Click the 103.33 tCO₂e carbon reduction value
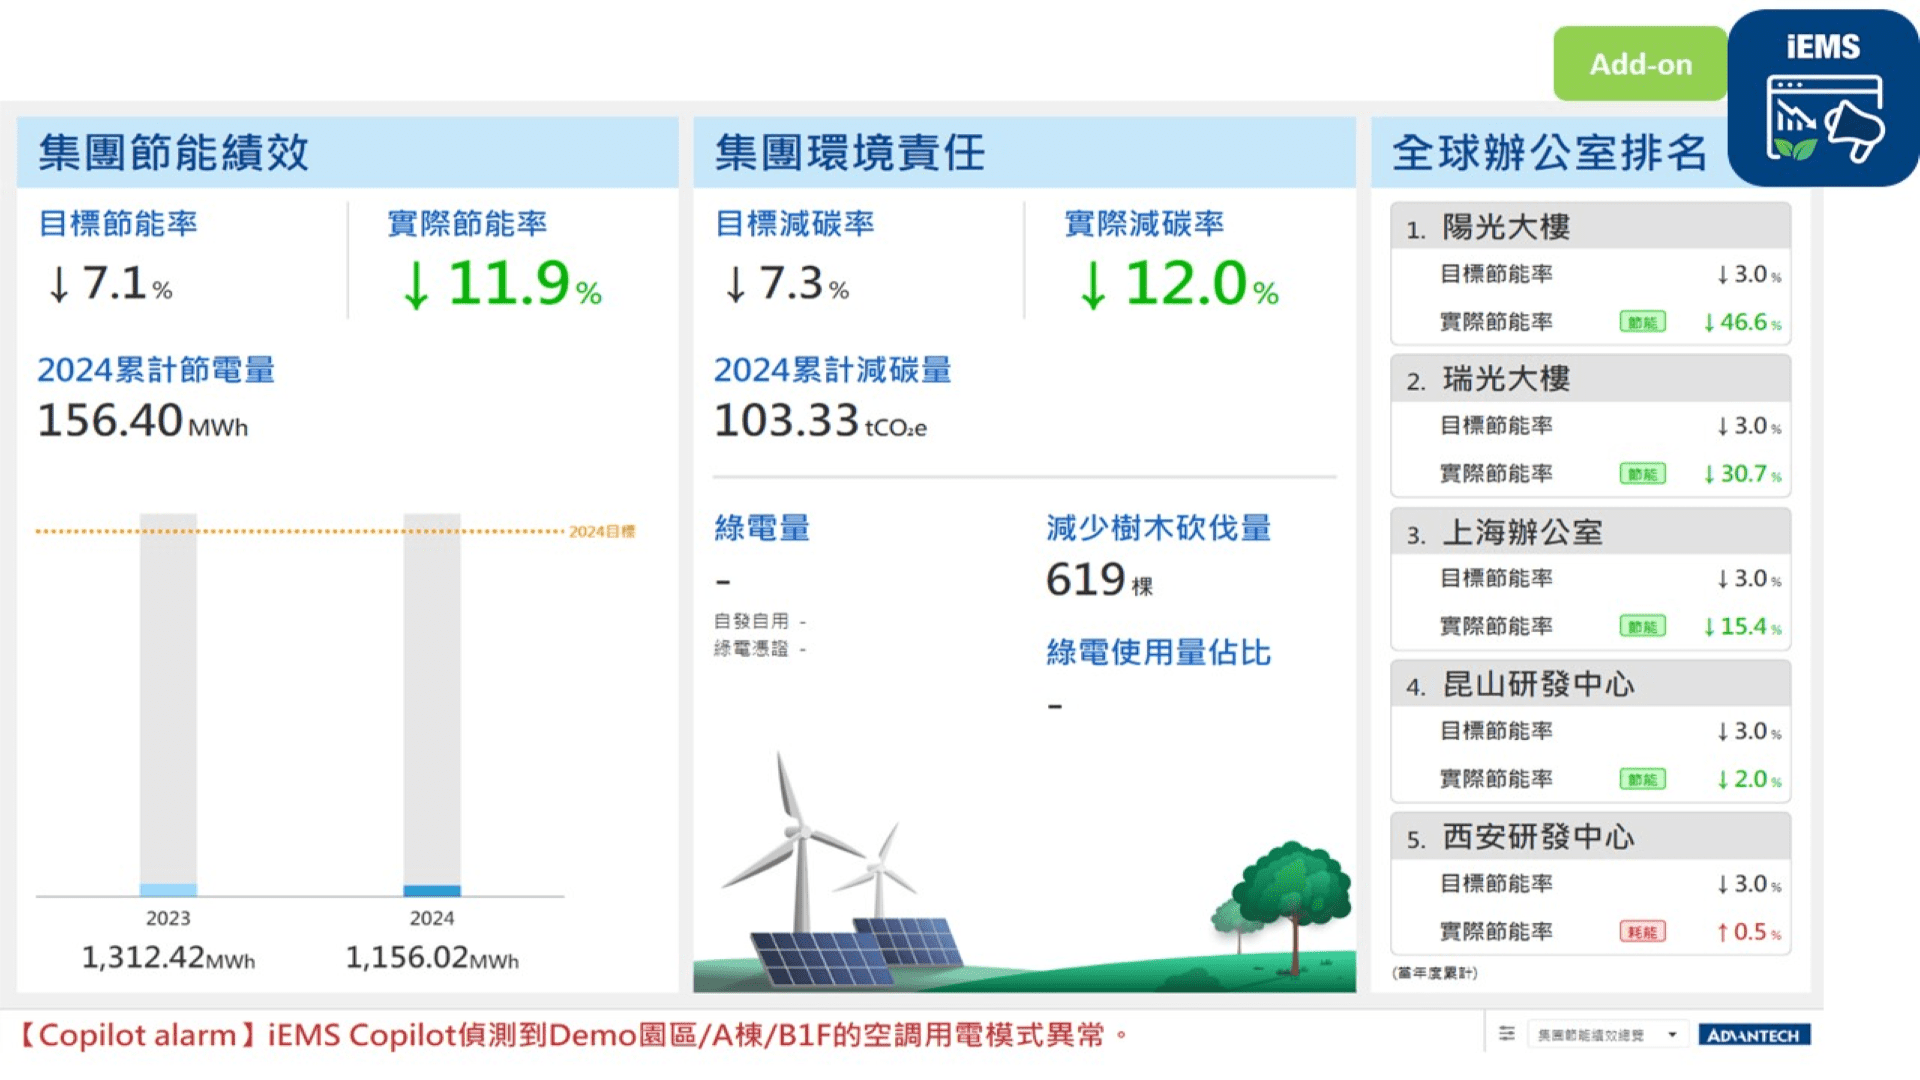 coord(821,421)
